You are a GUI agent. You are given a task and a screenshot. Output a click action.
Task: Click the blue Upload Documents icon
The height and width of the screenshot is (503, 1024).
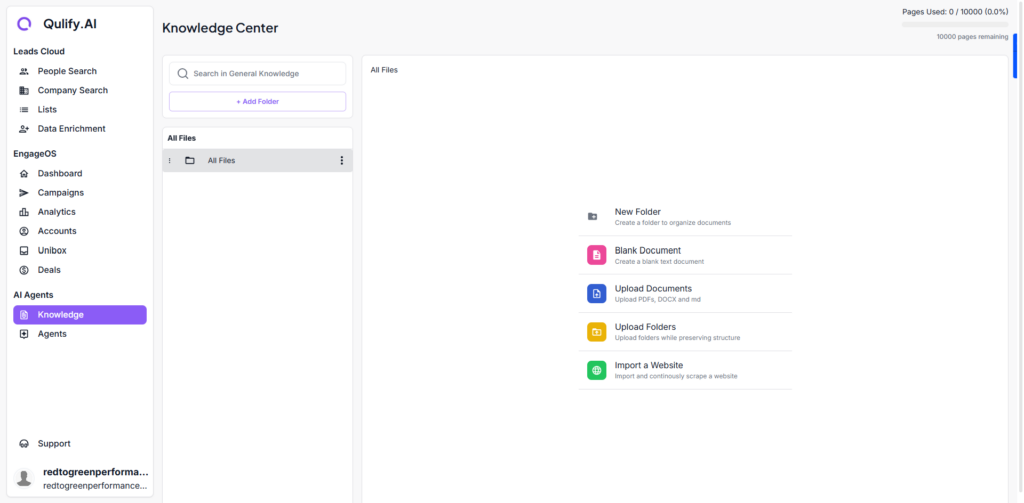(x=597, y=293)
